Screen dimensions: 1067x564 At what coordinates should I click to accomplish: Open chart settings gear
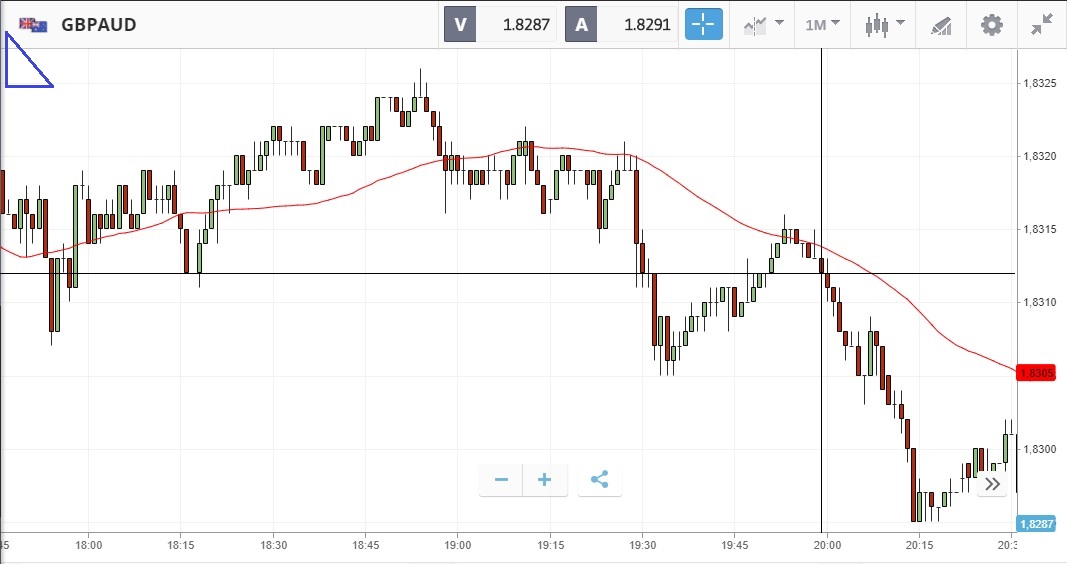click(x=991, y=25)
